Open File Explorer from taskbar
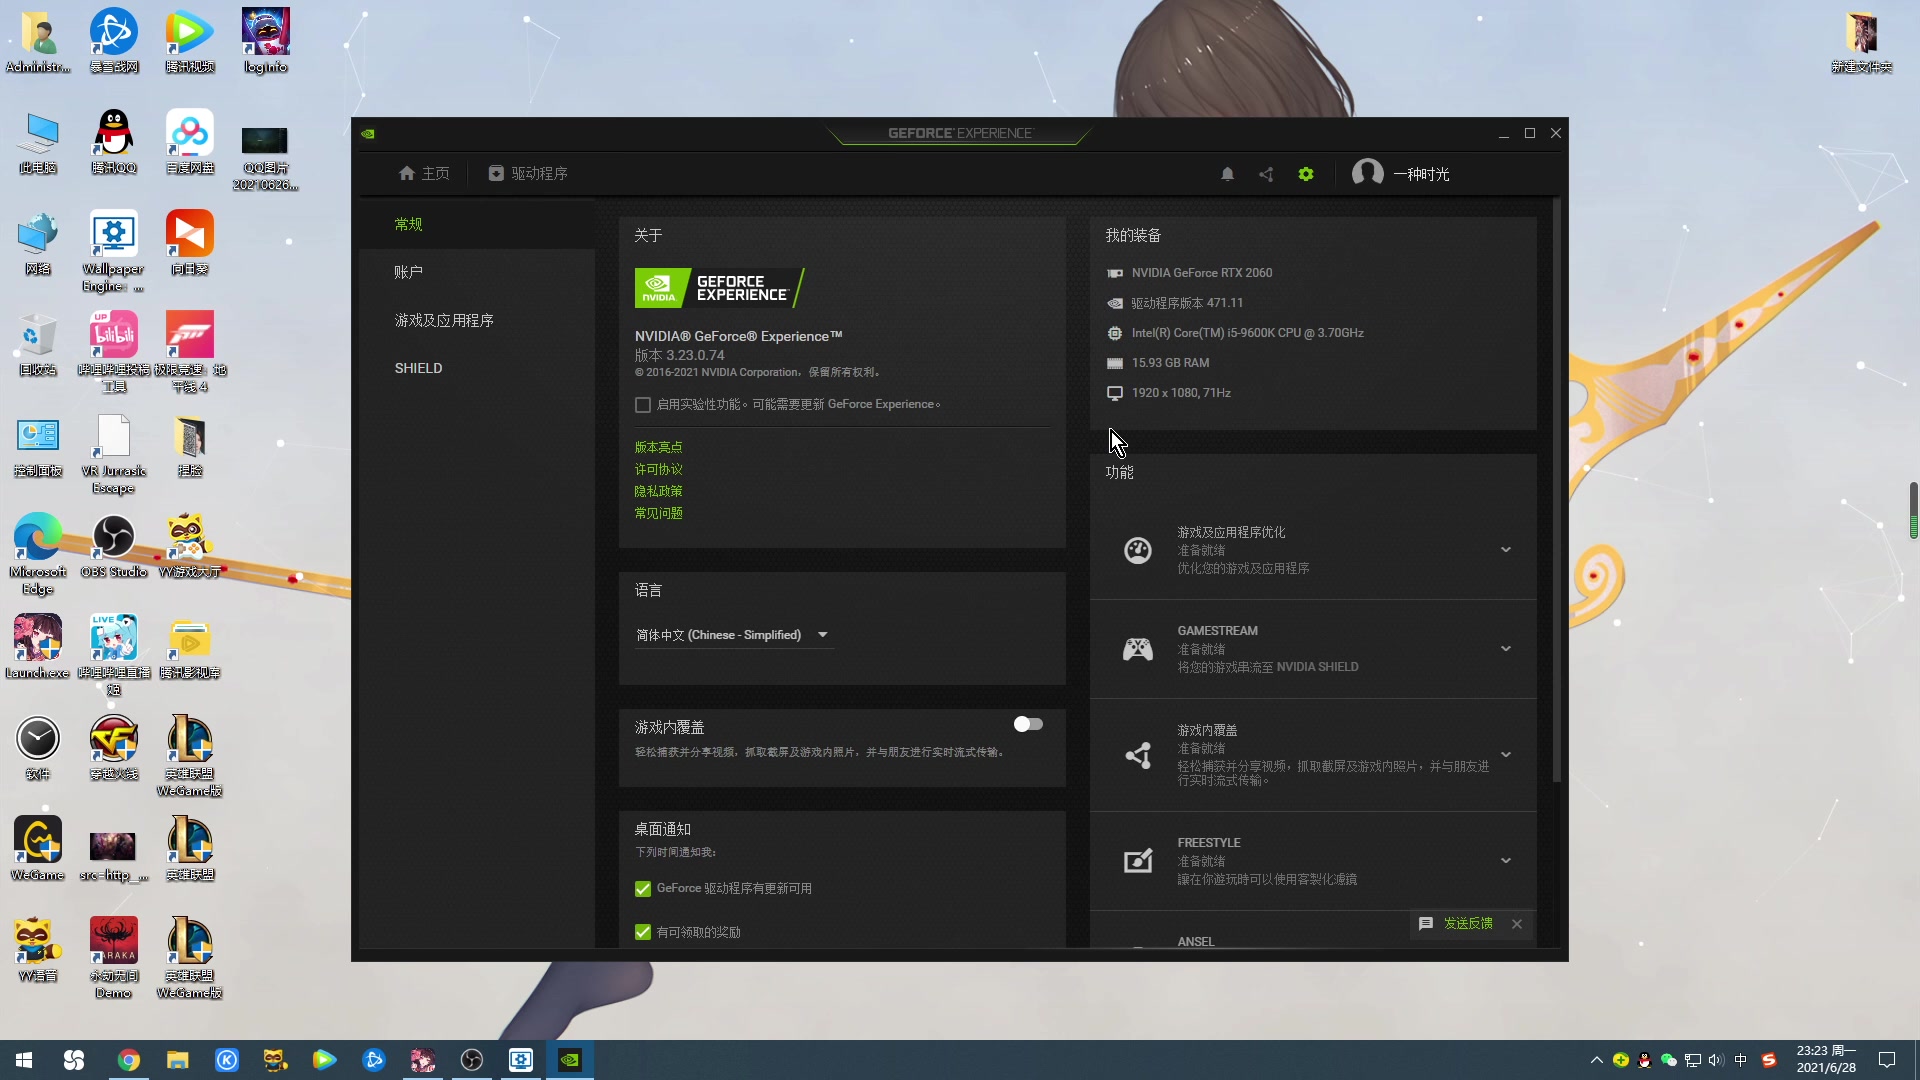Screen dimensions: 1920x1080 point(178,1060)
